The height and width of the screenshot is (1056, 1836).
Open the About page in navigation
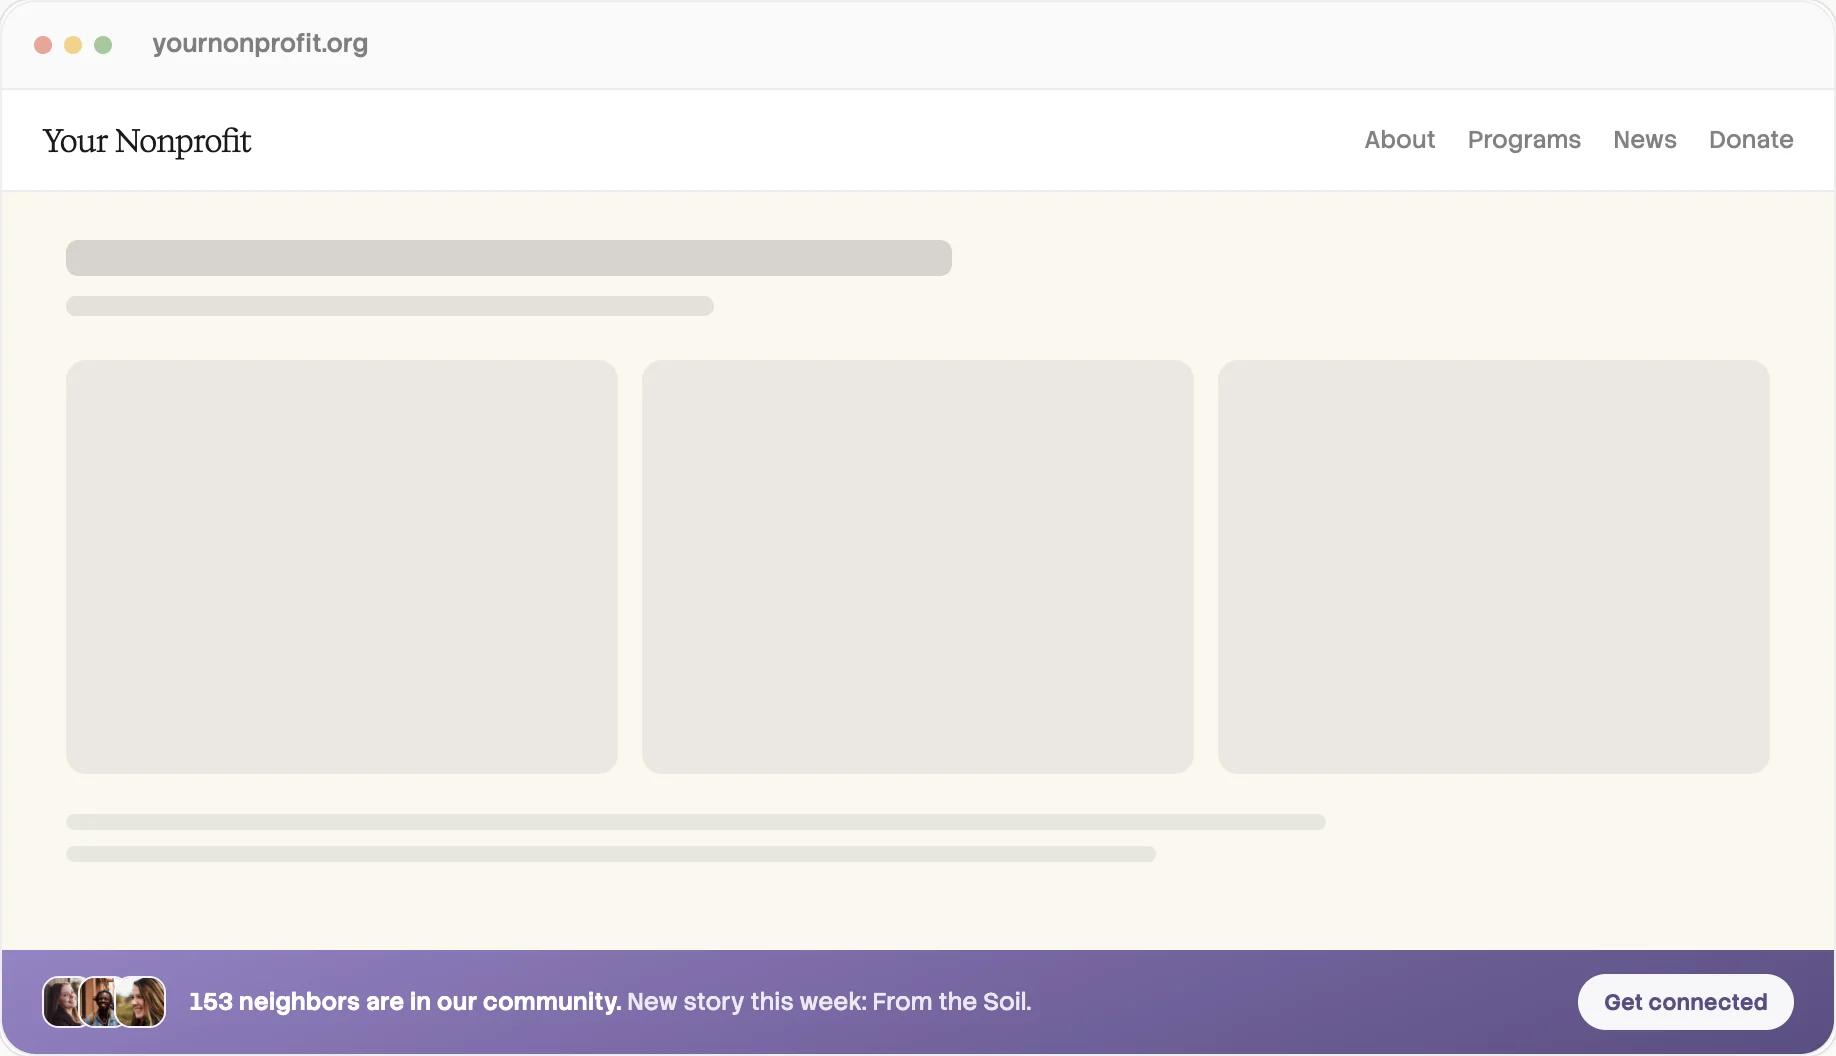pos(1399,140)
